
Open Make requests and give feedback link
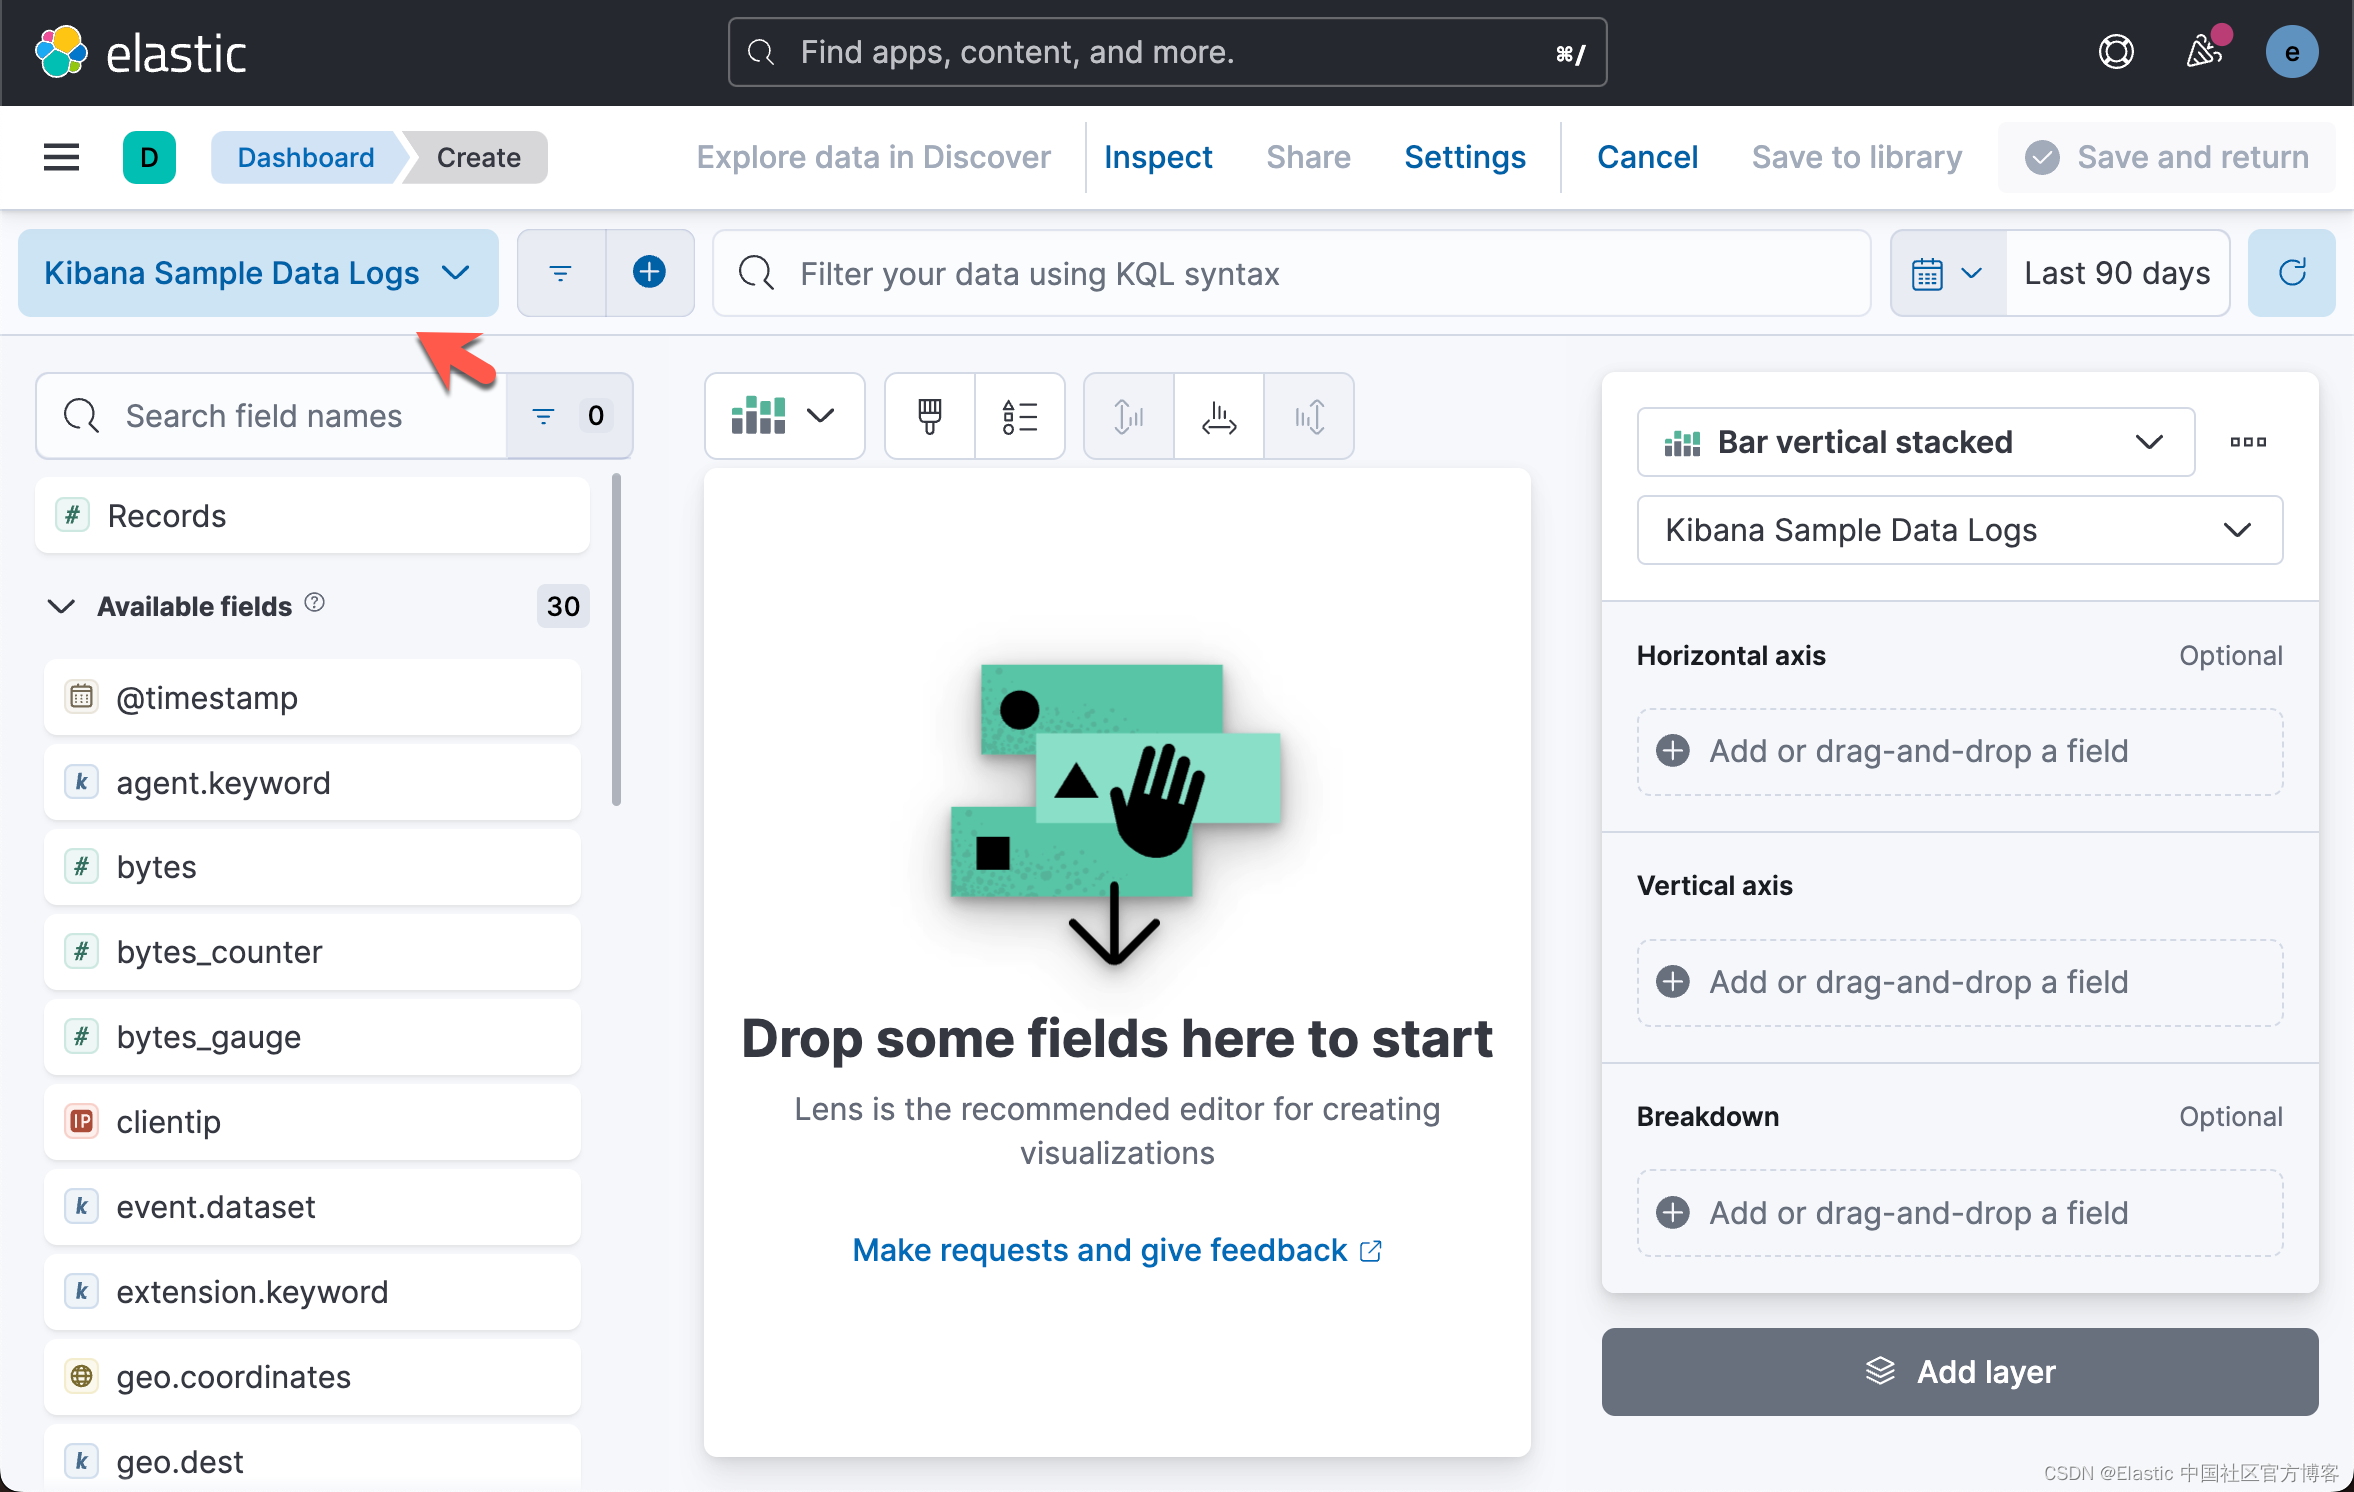pyautogui.click(x=1117, y=1250)
